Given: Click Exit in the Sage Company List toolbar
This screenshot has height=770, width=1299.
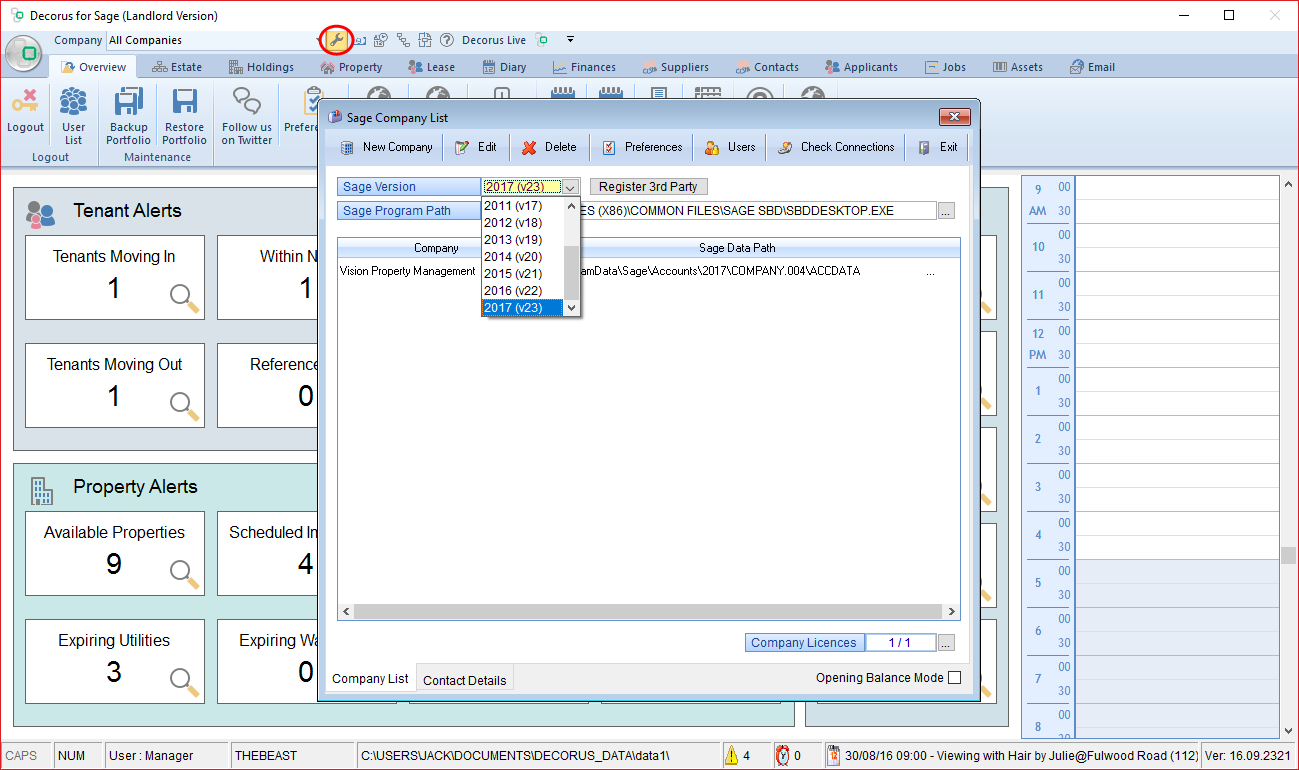Looking at the screenshot, I should click(x=937, y=147).
